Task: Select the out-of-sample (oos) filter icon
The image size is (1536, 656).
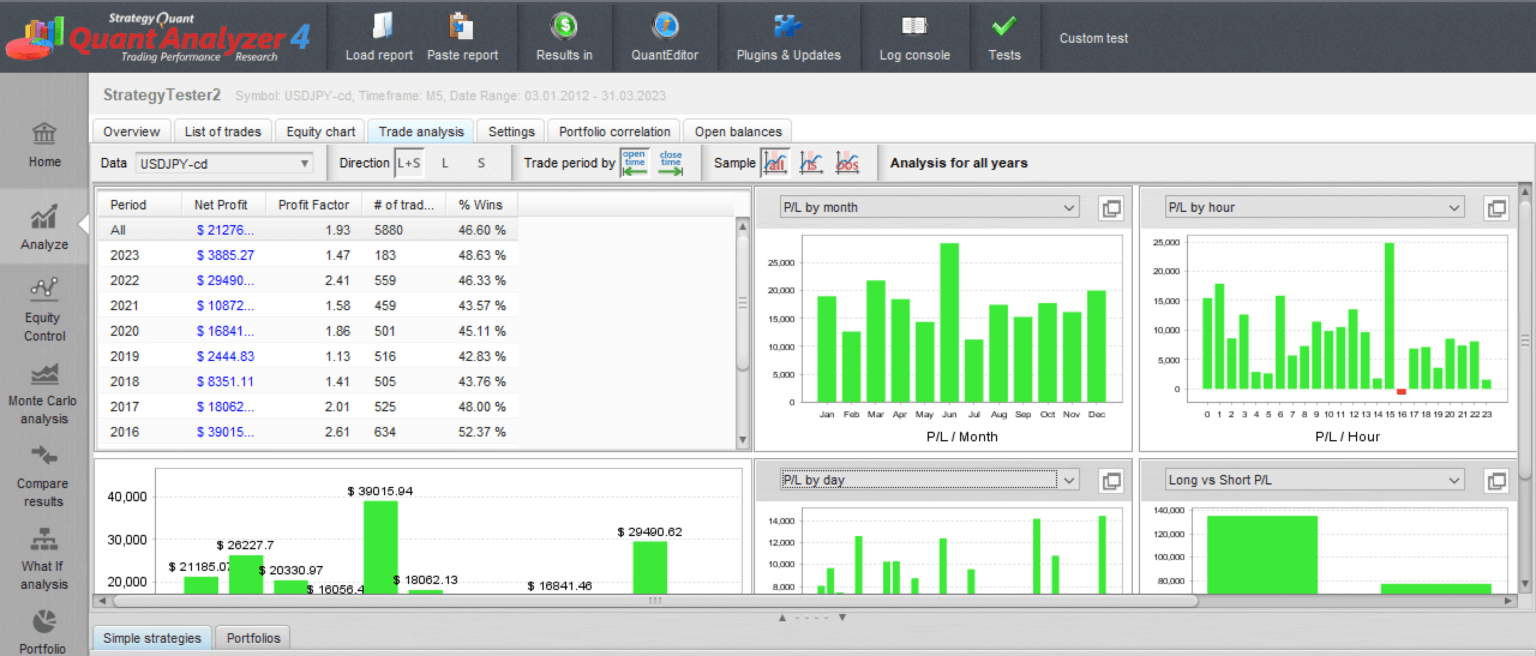Action: (846, 162)
